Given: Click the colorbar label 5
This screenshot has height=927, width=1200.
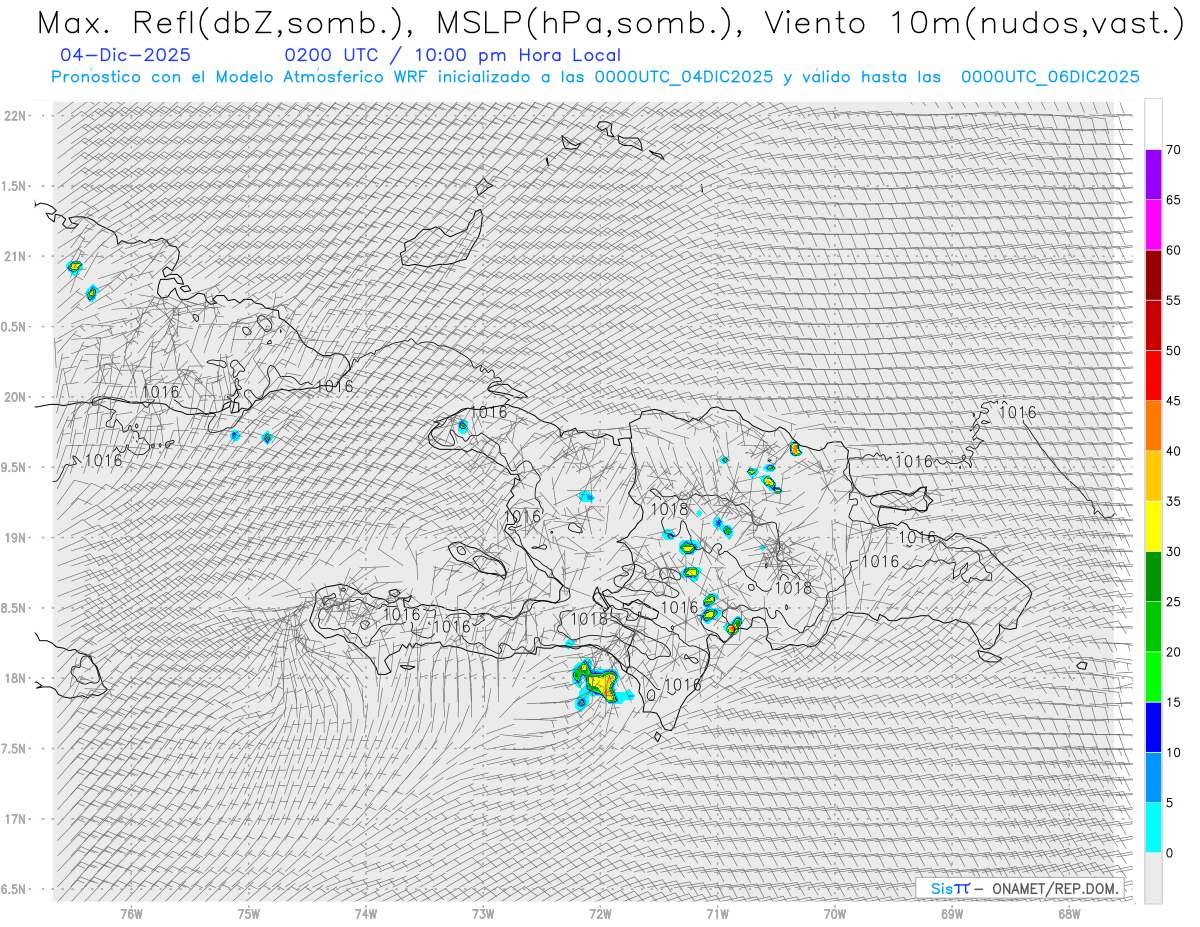Looking at the screenshot, I should coord(1169,803).
